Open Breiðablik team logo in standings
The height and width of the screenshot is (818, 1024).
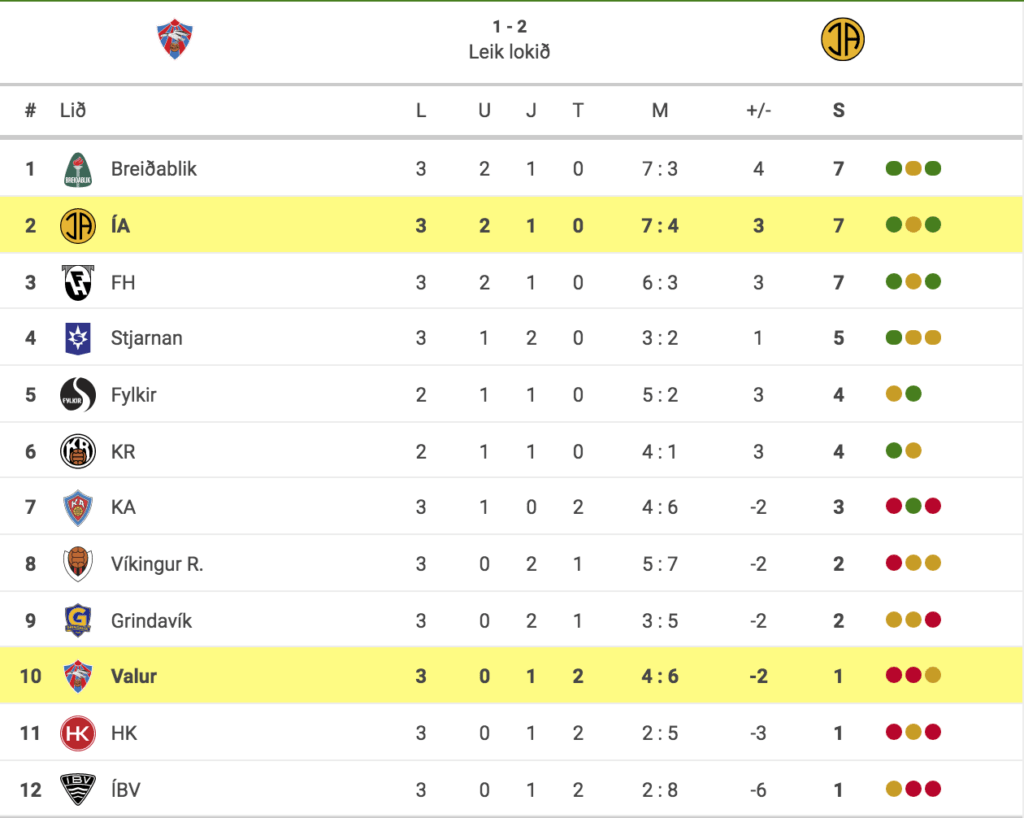(x=78, y=170)
